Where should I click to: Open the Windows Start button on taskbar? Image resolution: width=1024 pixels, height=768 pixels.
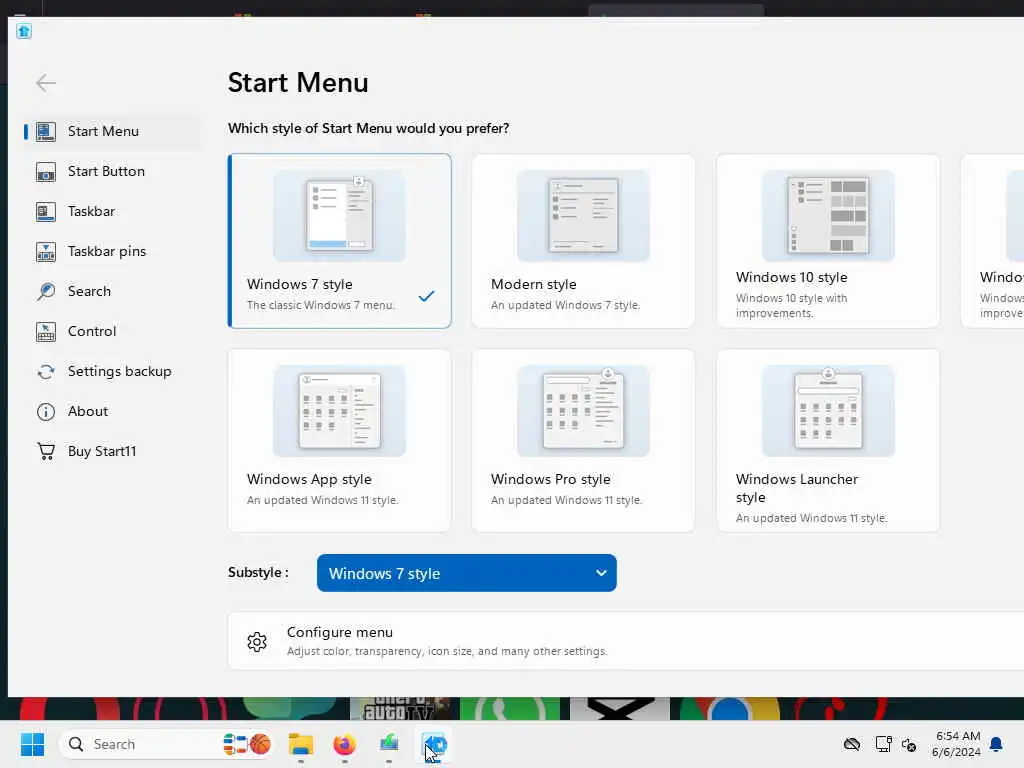(32, 744)
